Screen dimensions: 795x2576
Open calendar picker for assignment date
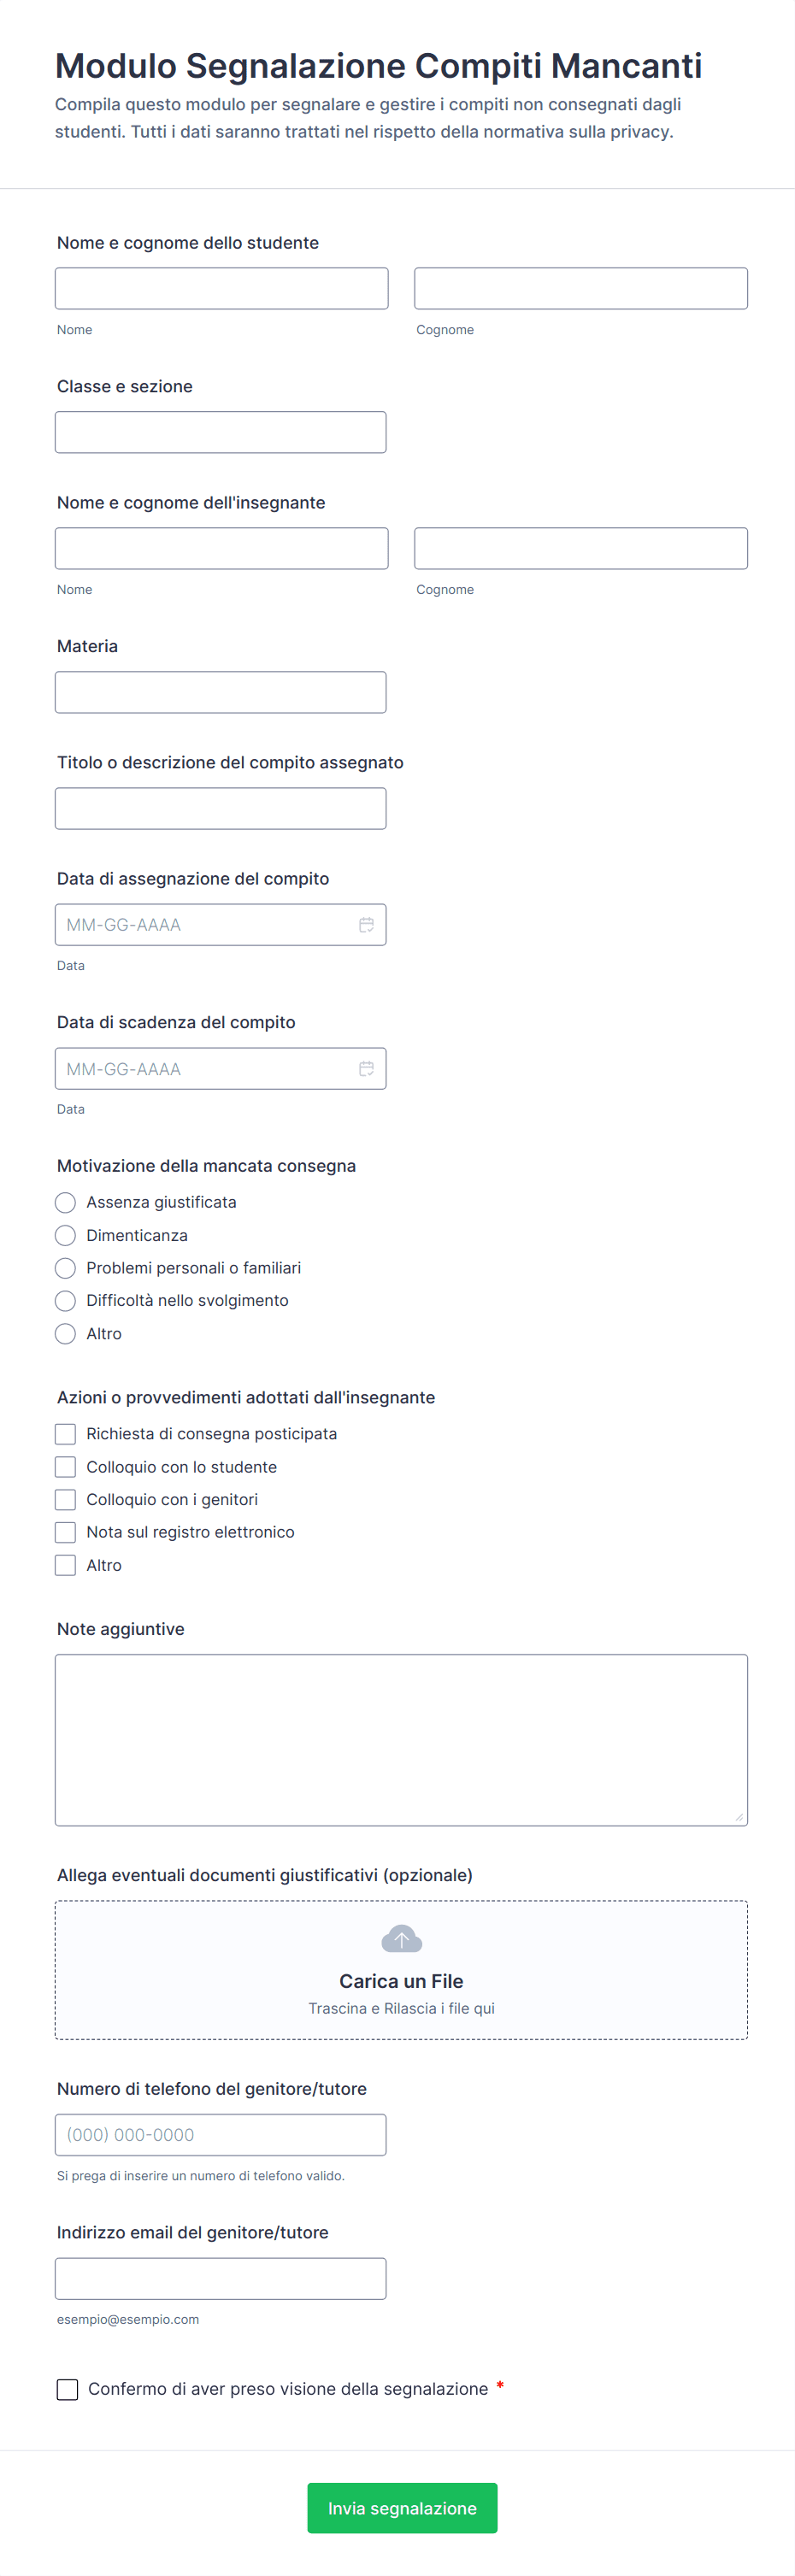point(366,925)
